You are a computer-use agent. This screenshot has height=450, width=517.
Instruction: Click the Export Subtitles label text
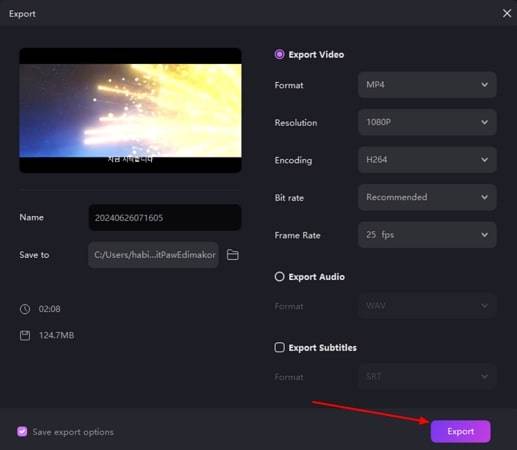click(x=322, y=348)
